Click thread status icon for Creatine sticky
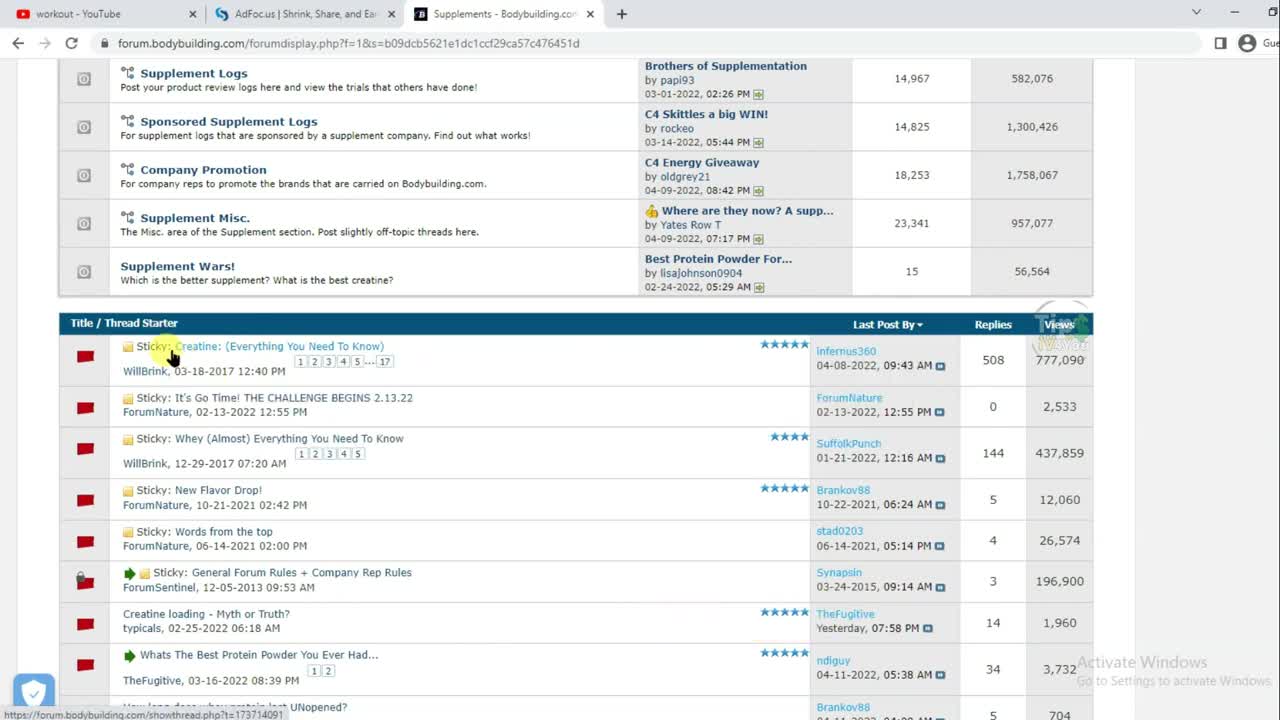The image size is (1280, 720). coord(85,357)
